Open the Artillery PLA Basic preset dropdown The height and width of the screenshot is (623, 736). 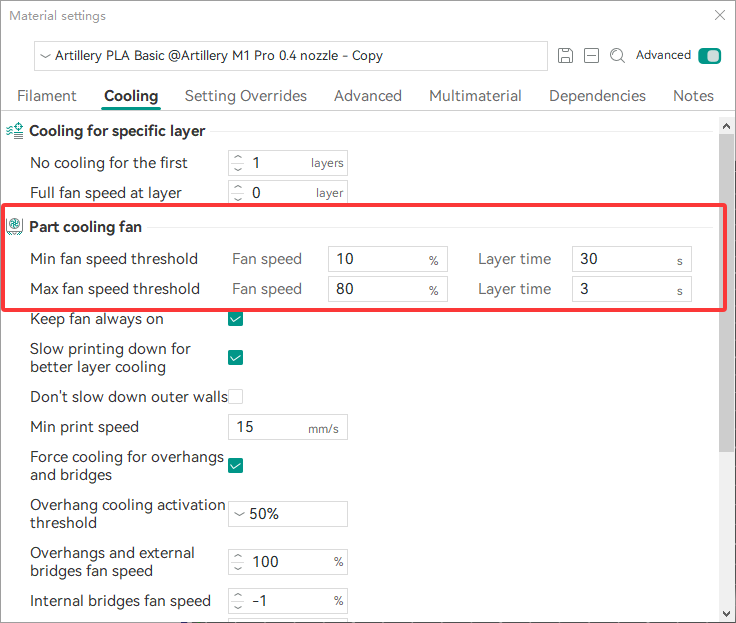click(290, 56)
